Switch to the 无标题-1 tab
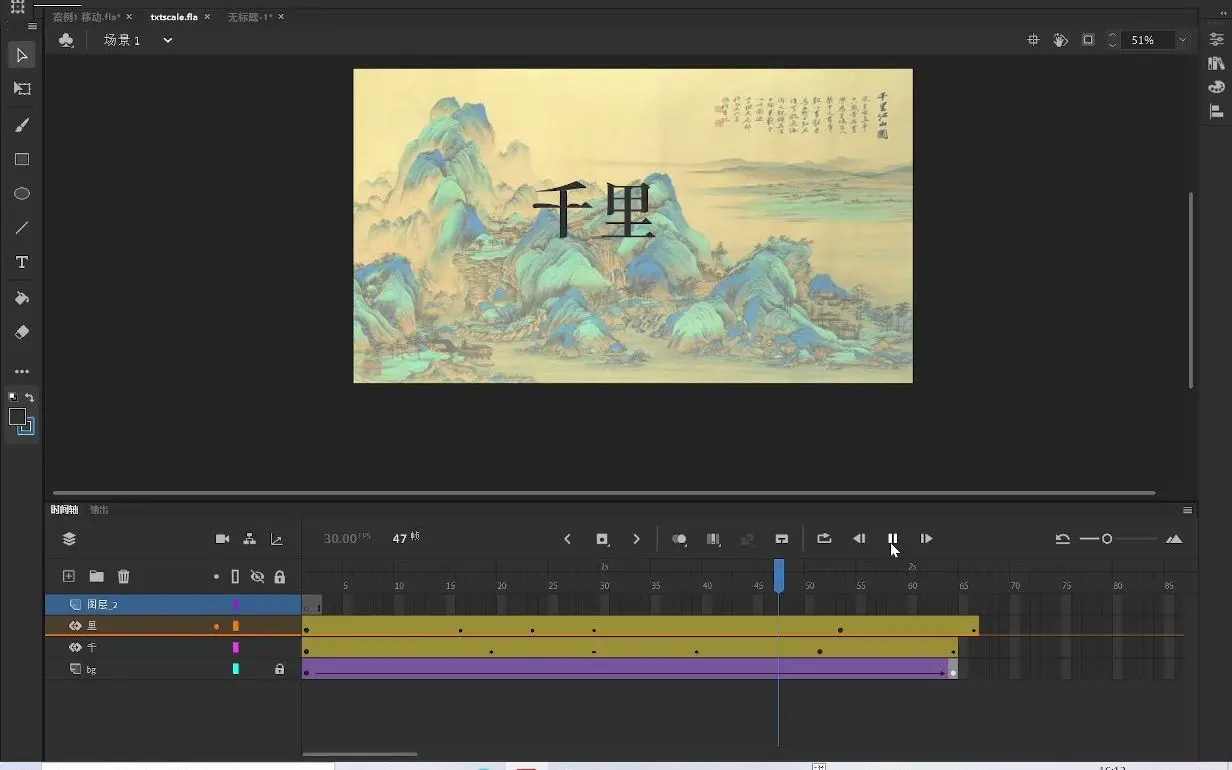 250,17
